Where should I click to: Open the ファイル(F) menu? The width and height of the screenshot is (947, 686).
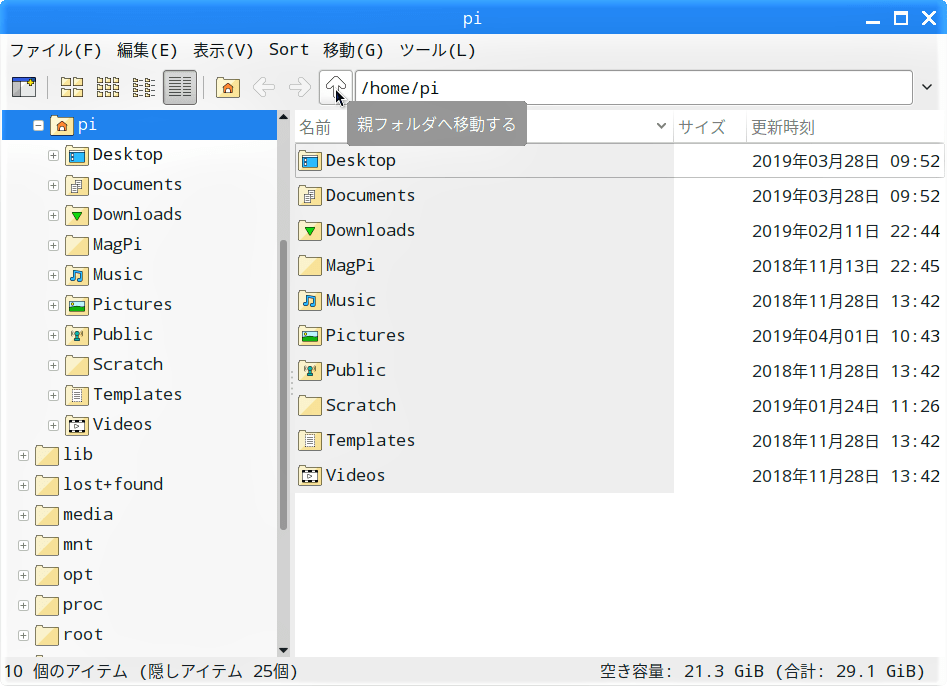[x=56, y=50]
